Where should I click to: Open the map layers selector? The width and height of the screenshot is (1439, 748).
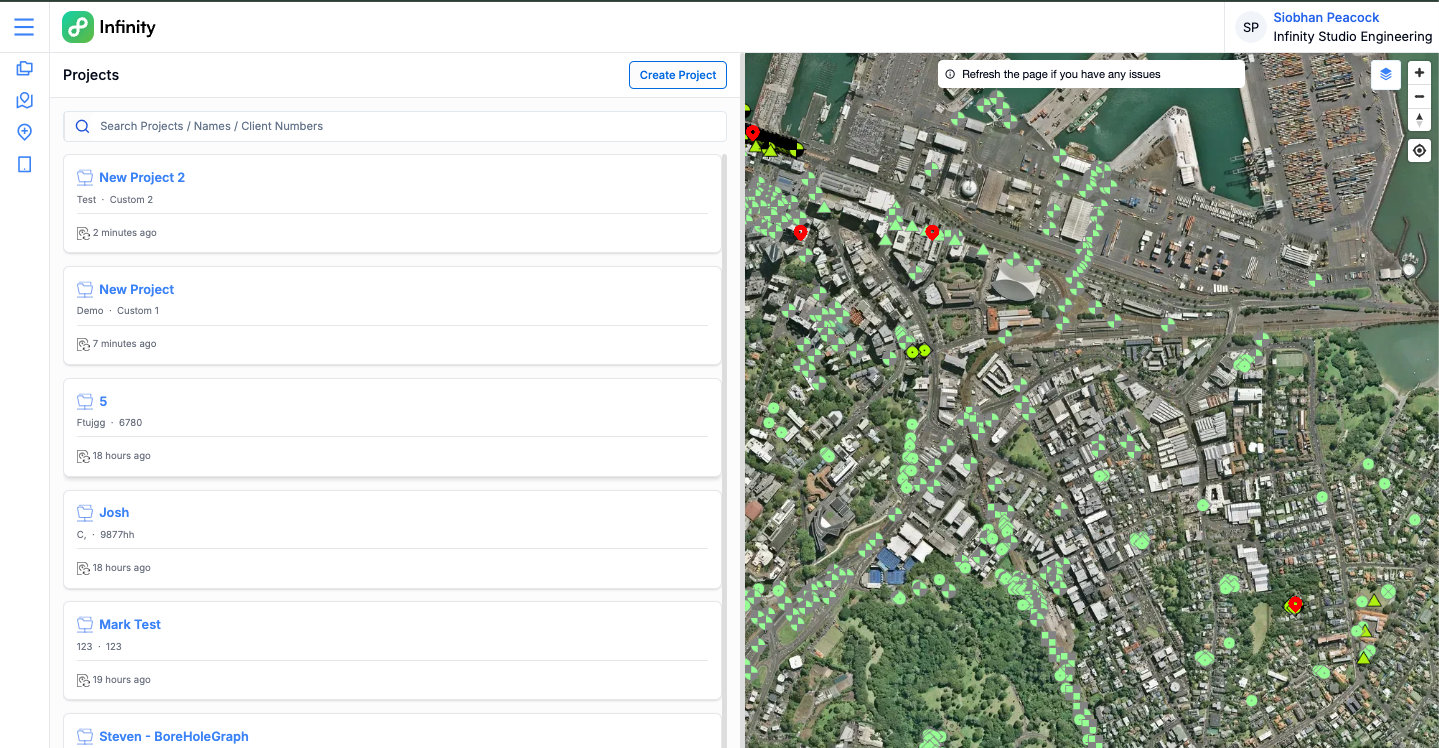tap(1386, 75)
